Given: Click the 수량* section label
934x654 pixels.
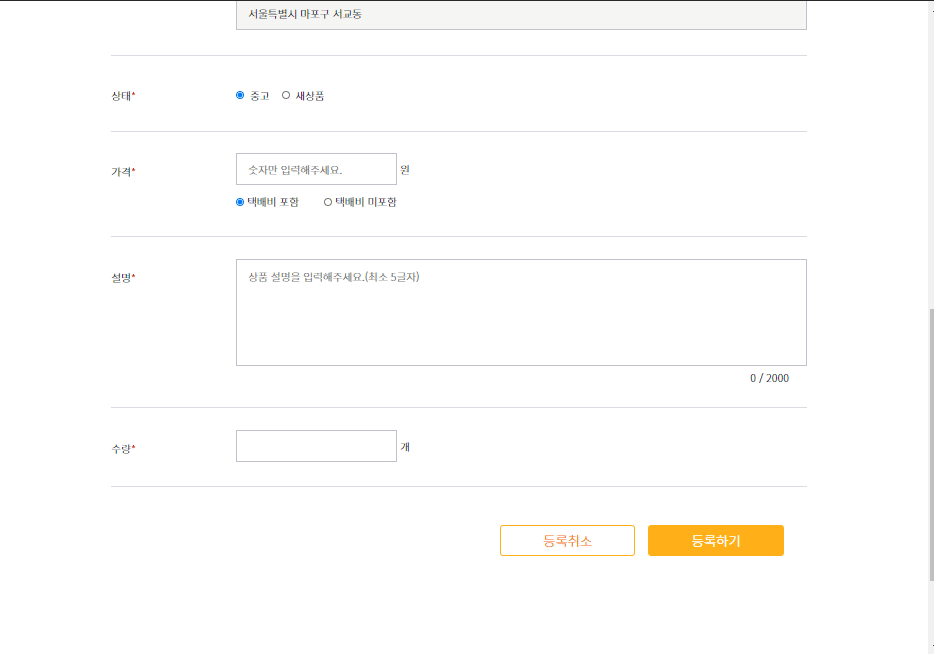Looking at the screenshot, I should 120,447.
